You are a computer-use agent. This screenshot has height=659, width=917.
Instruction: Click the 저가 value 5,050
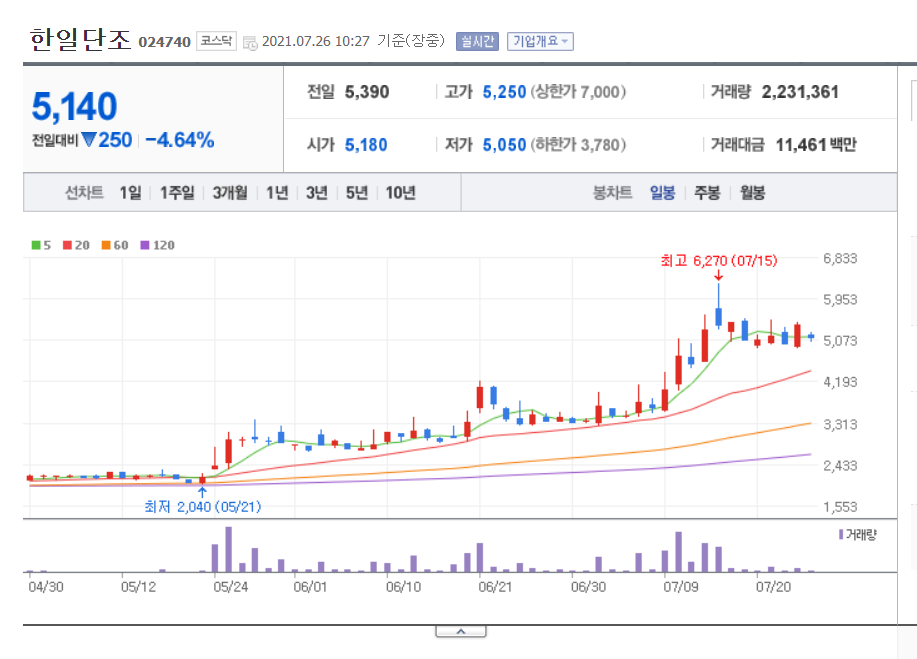[x=504, y=144]
